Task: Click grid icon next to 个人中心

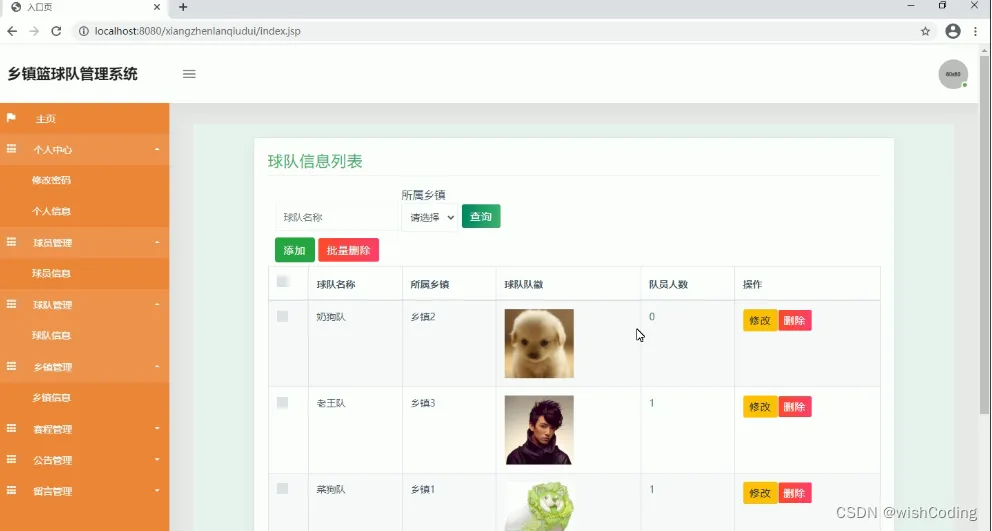Action: 11,149
